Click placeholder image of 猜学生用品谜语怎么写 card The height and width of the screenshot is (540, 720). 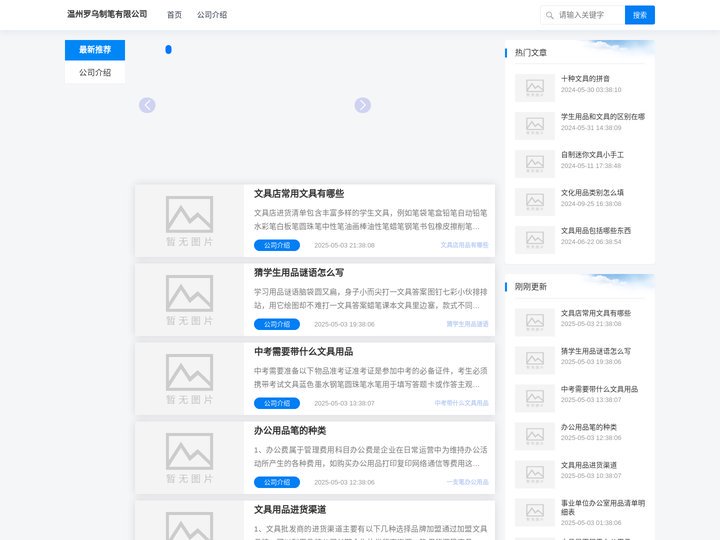189,300
